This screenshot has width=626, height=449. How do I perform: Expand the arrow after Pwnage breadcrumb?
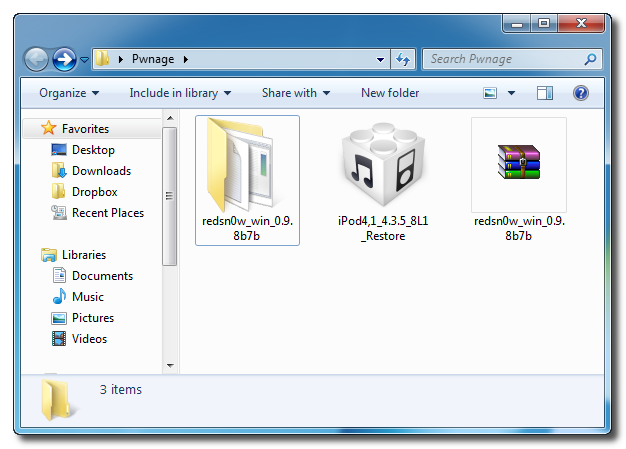186,59
